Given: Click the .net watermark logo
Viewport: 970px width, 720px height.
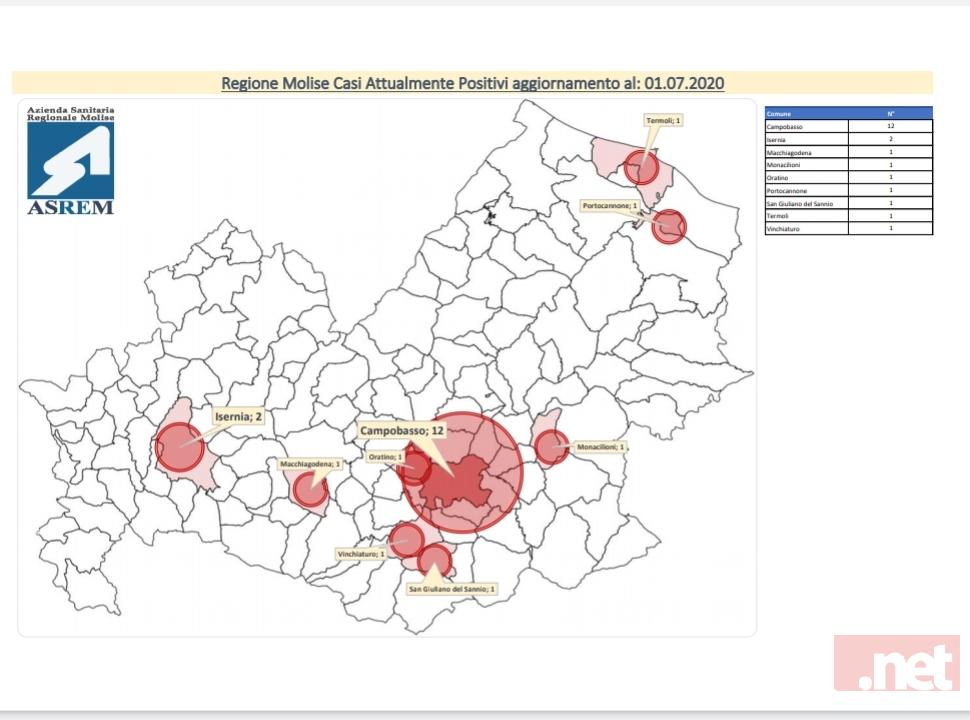Looking at the screenshot, I should [896, 663].
